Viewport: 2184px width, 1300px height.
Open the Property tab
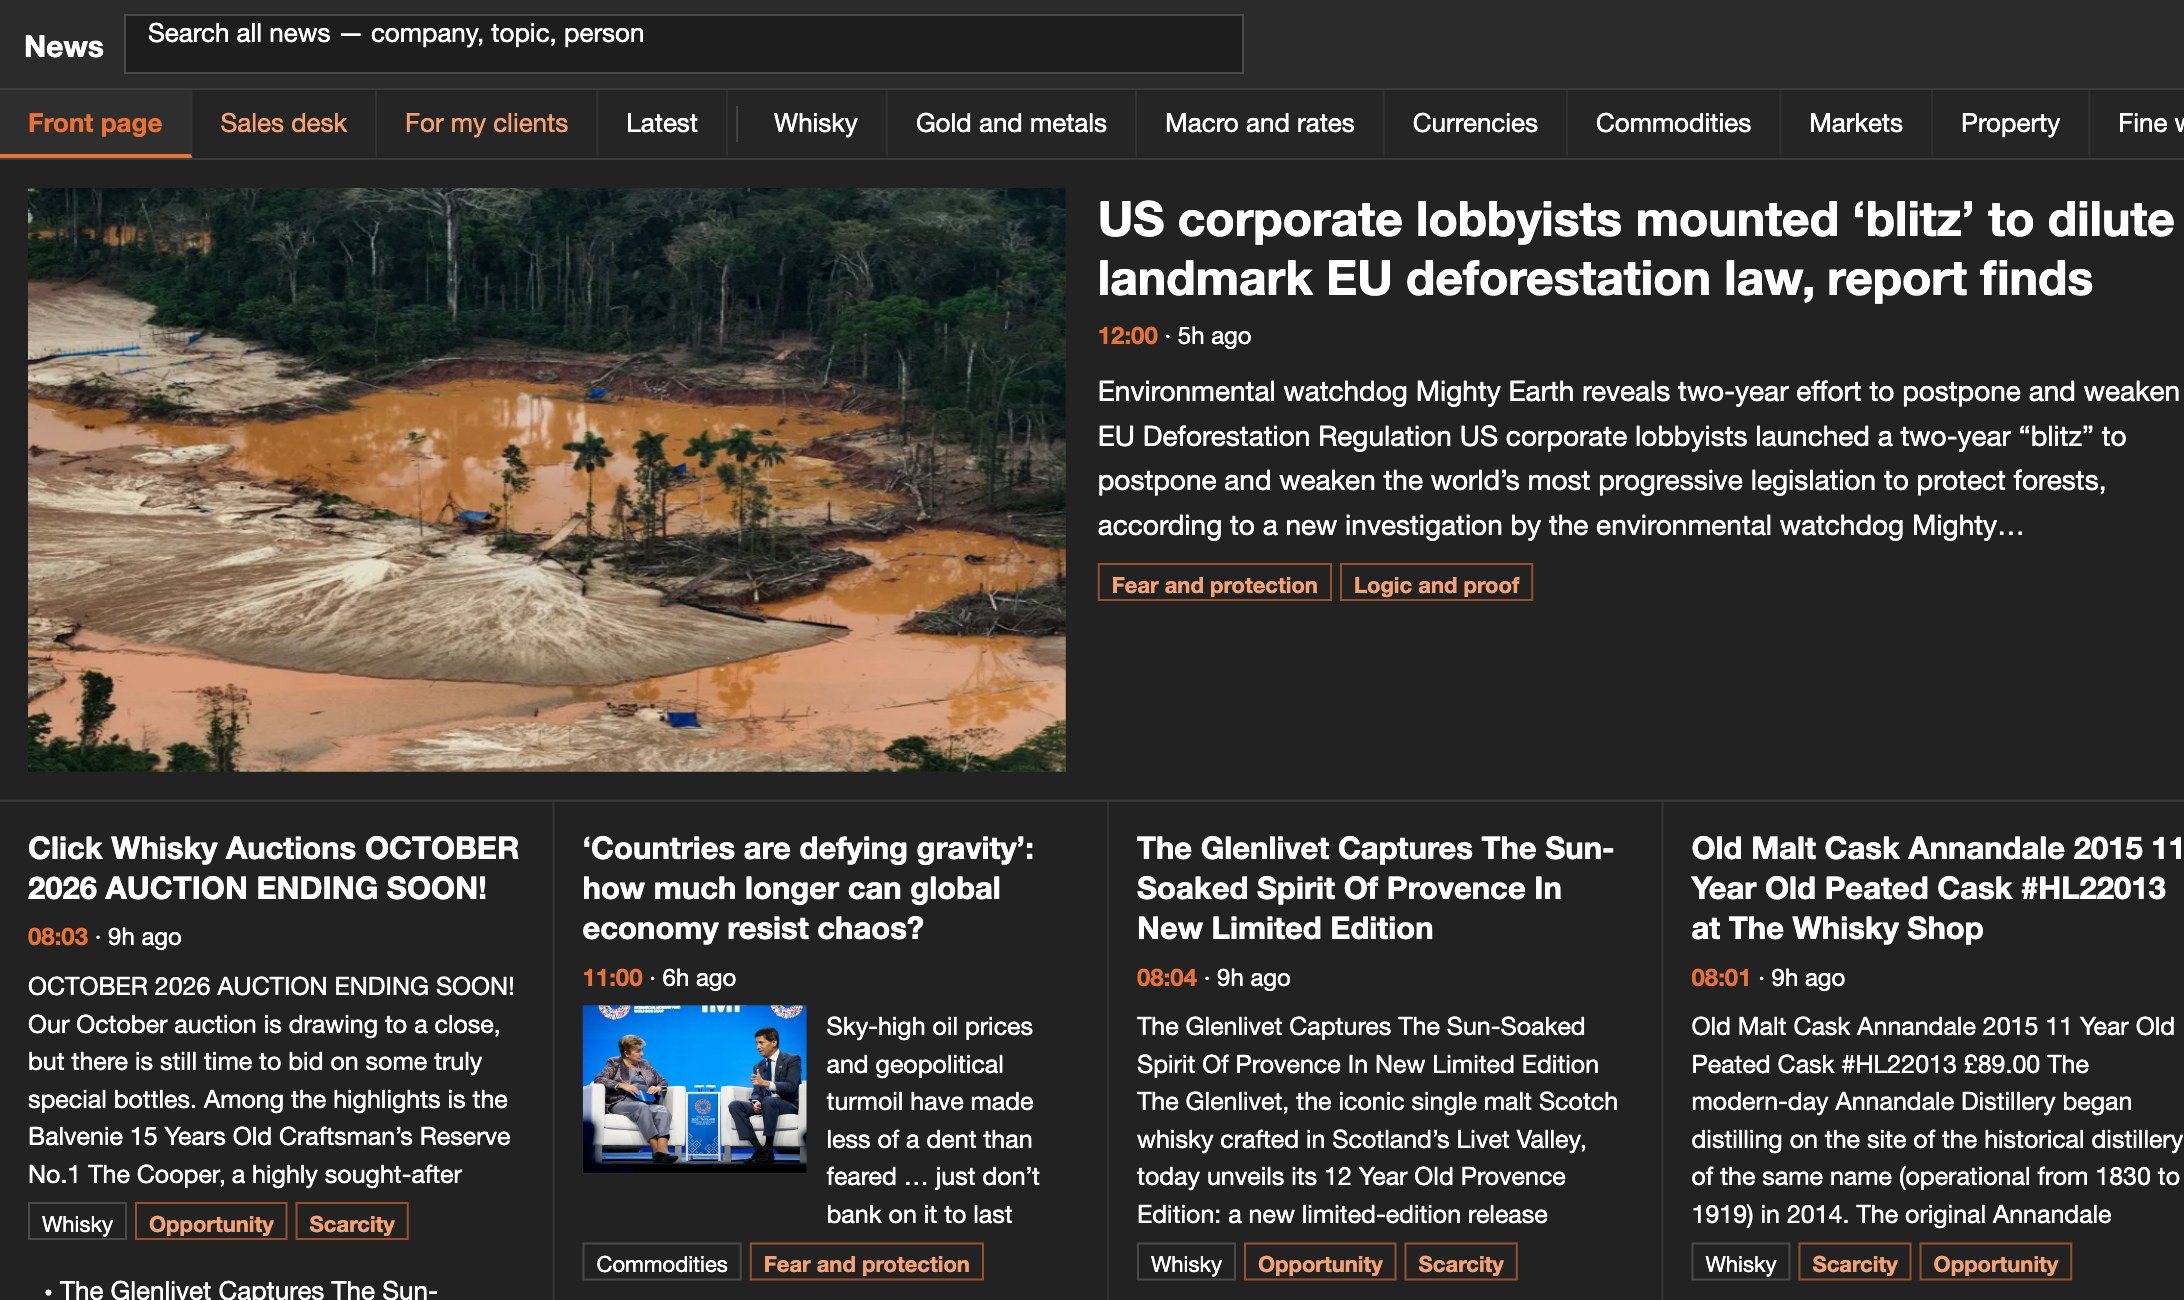pyautogui.click(x=2010, y=123)
